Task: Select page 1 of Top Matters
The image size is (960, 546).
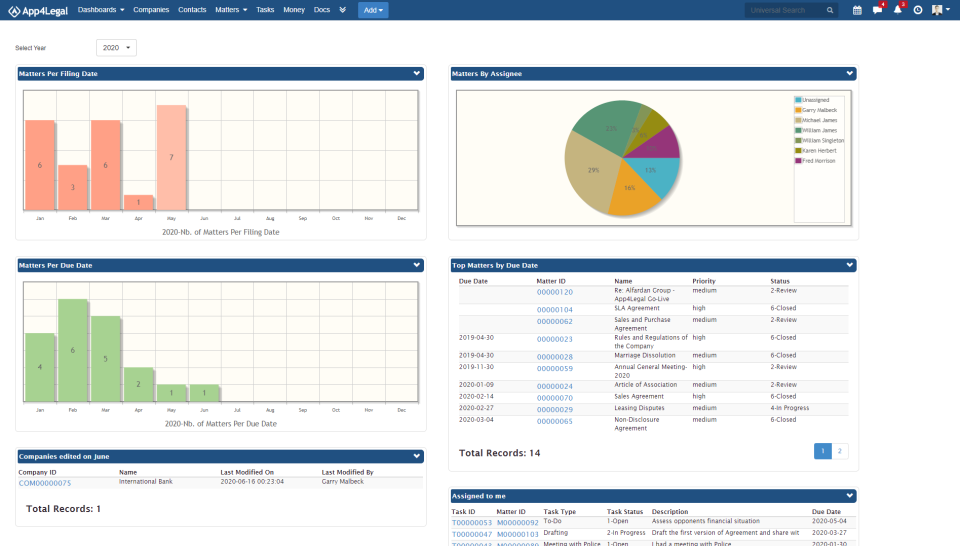Action: (822, 451)
